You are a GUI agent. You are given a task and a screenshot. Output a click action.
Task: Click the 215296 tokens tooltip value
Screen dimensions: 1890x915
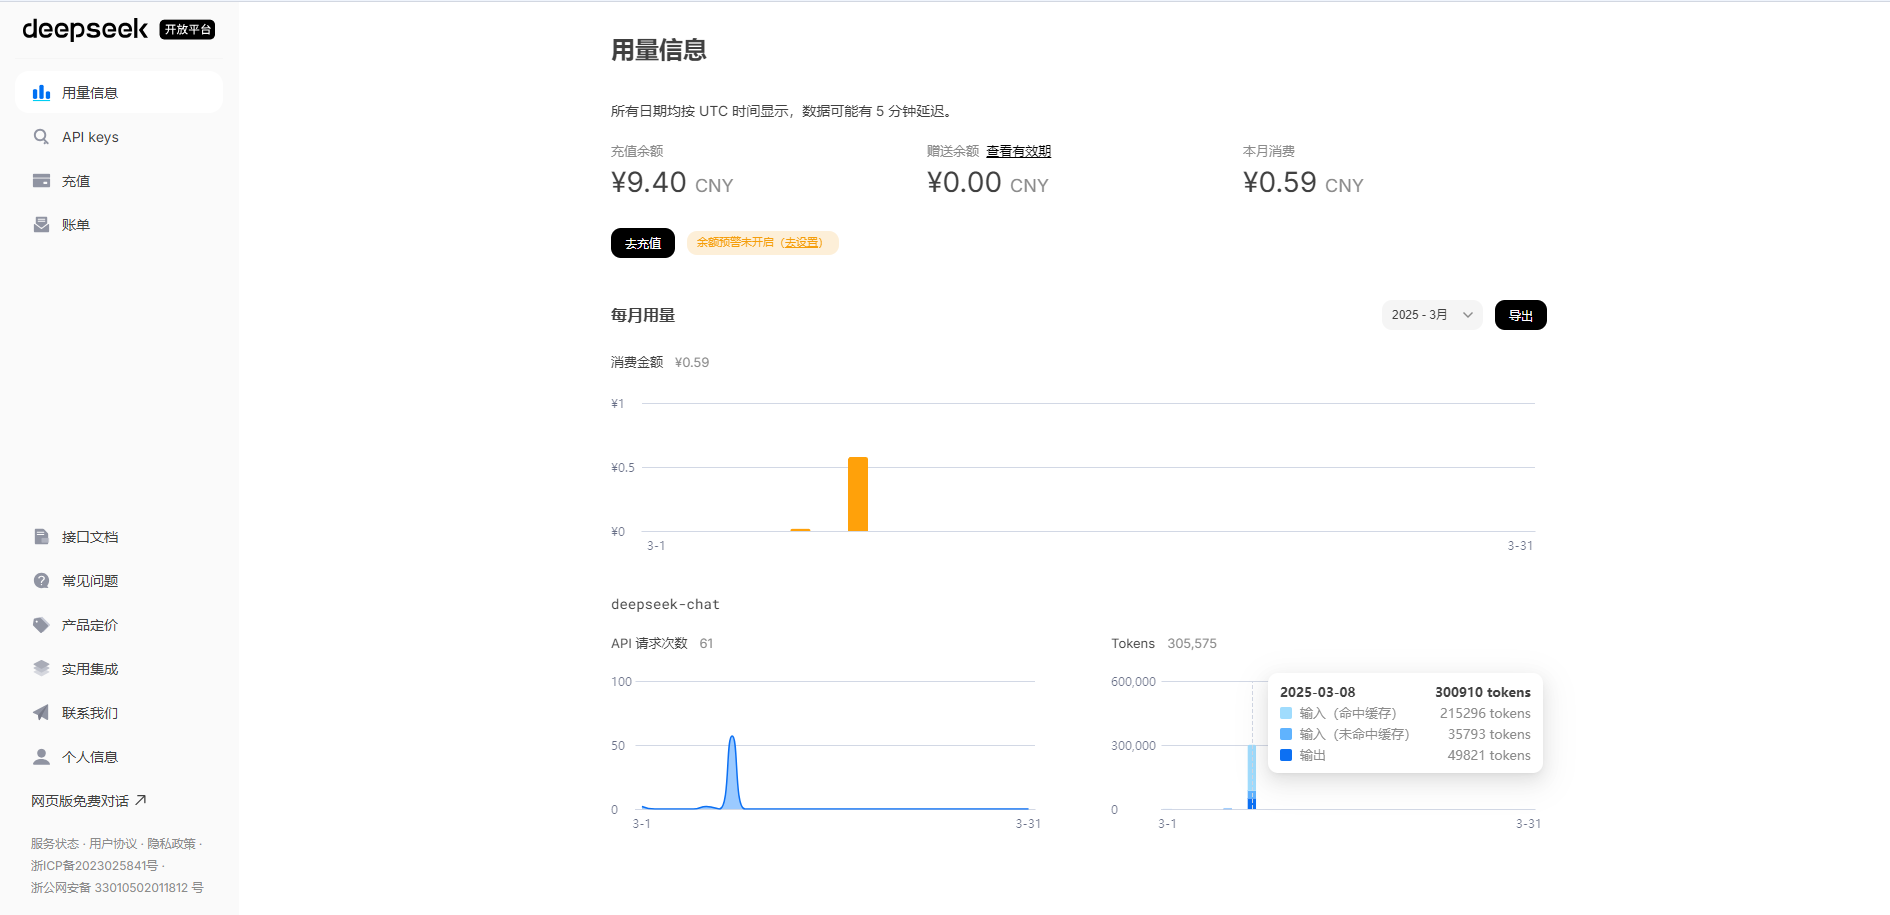(x=1485, y=713)
